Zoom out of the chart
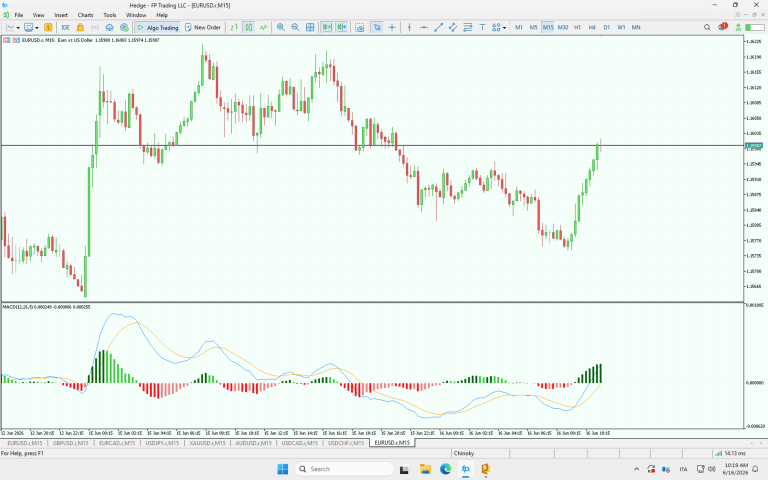 [x=295, y=27]
